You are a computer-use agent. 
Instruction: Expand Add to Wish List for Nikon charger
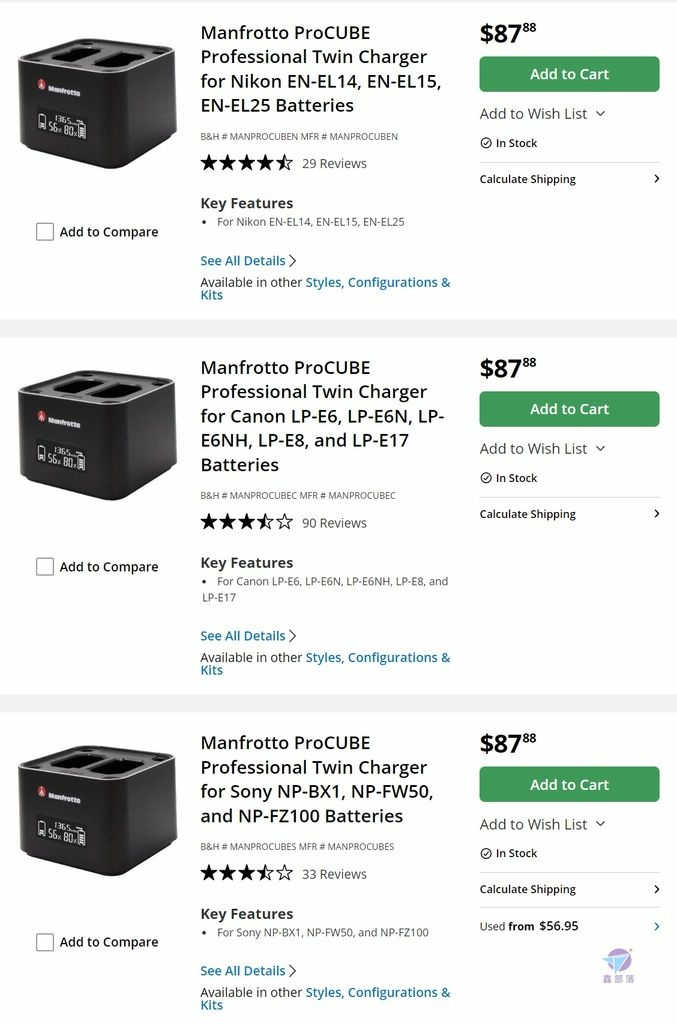tap(543, 114)
